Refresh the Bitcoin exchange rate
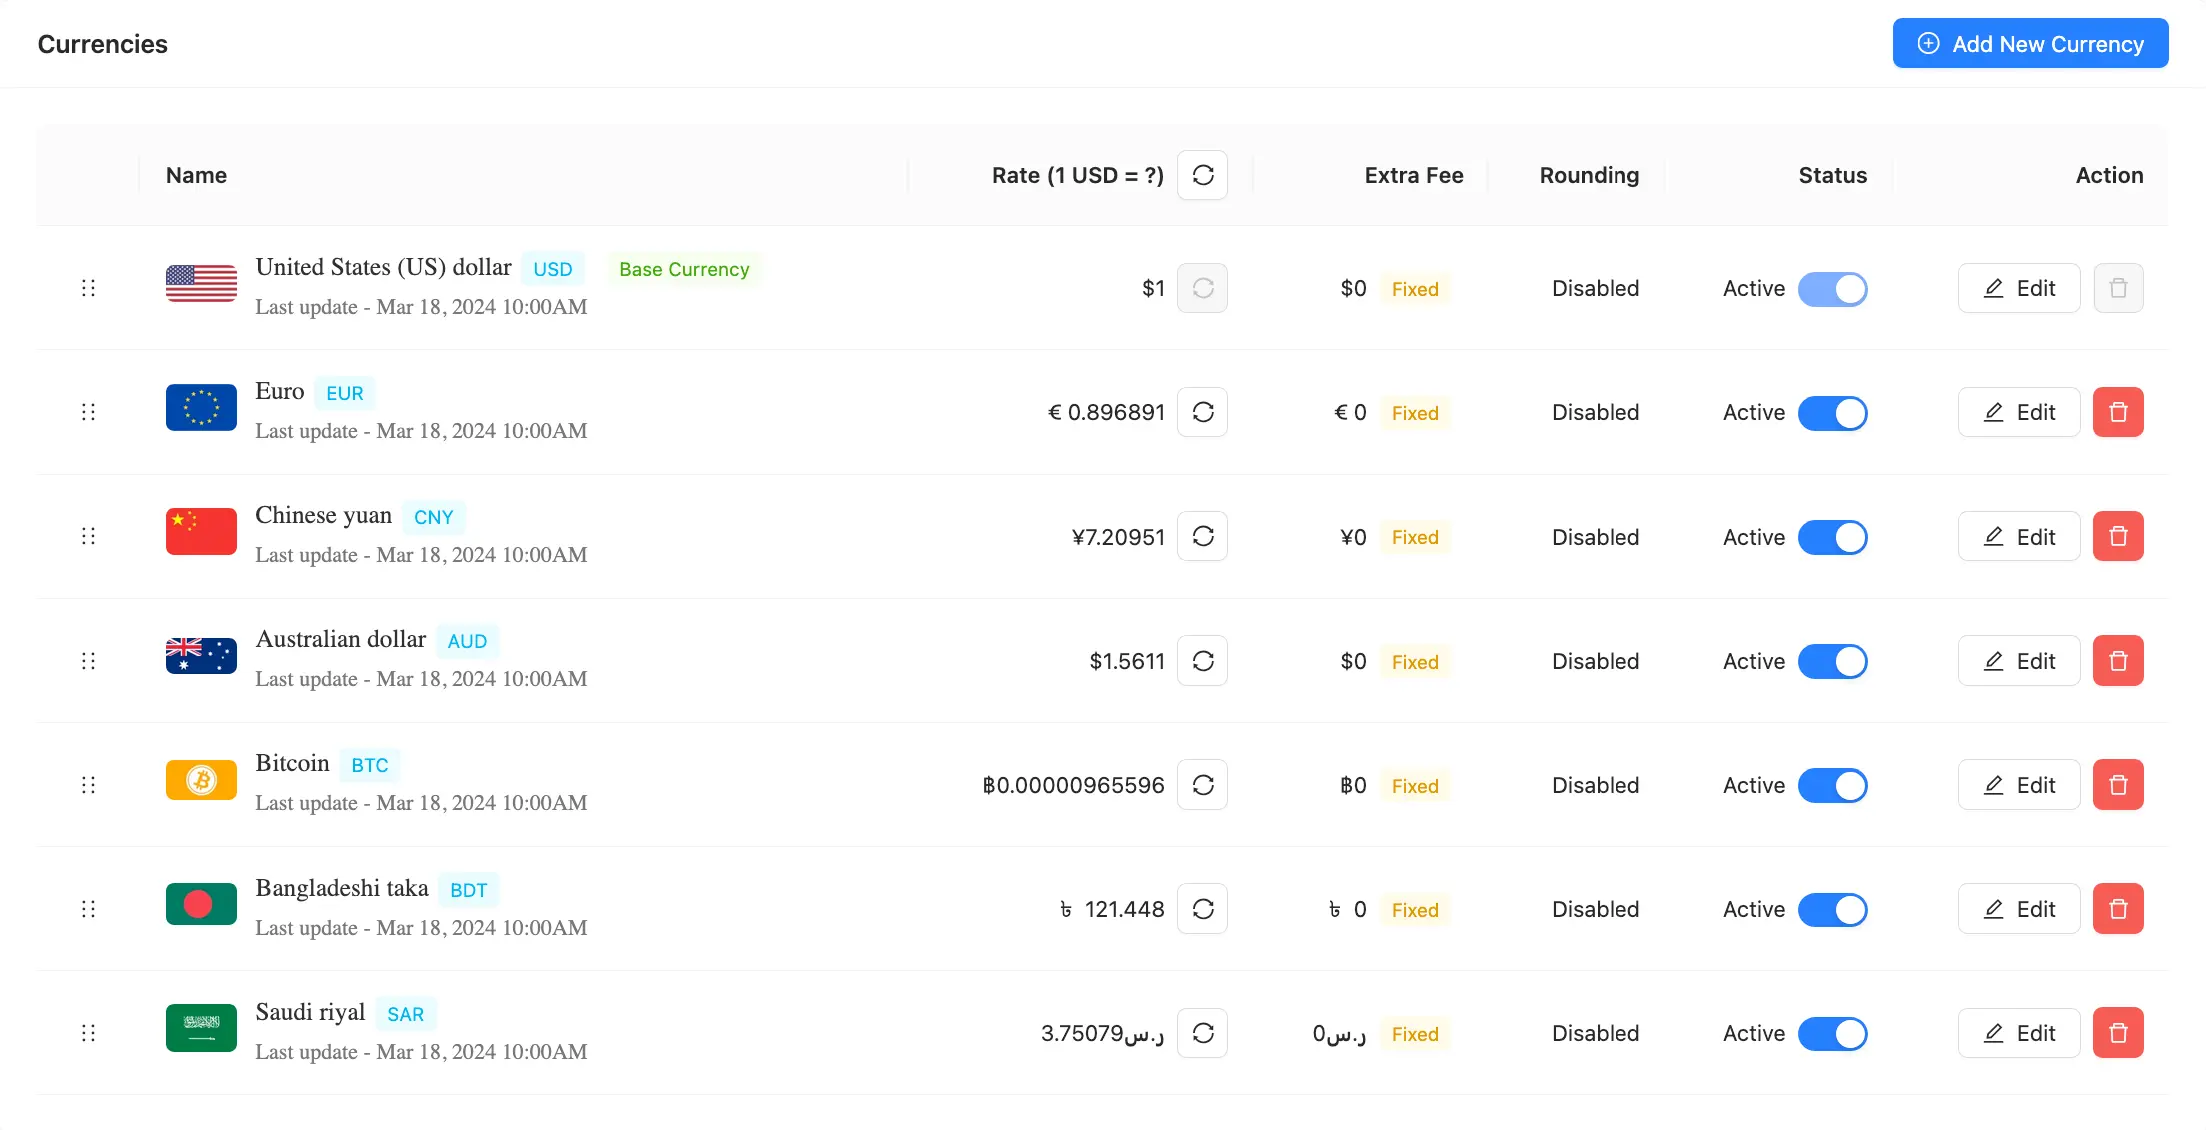The width and height of the screenshot is (2207, 1130). click(x=1202, y=785)
